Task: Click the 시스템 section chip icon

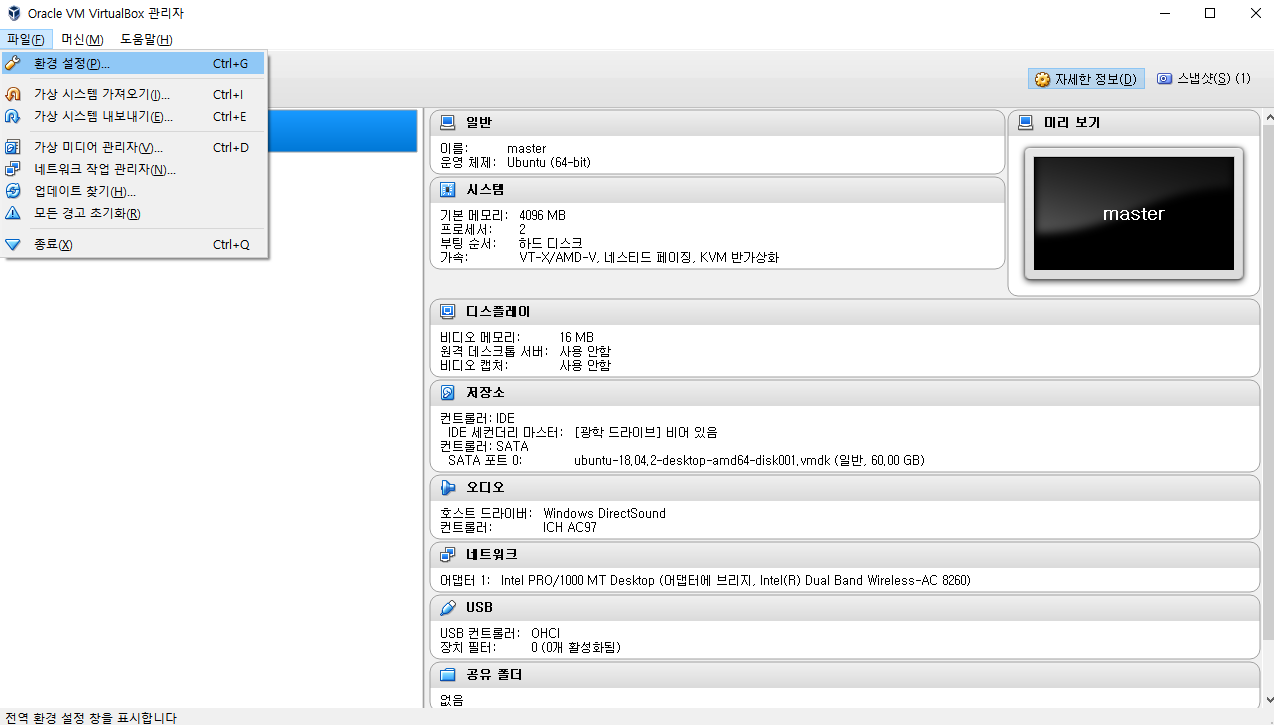Action: coord(448,190)
